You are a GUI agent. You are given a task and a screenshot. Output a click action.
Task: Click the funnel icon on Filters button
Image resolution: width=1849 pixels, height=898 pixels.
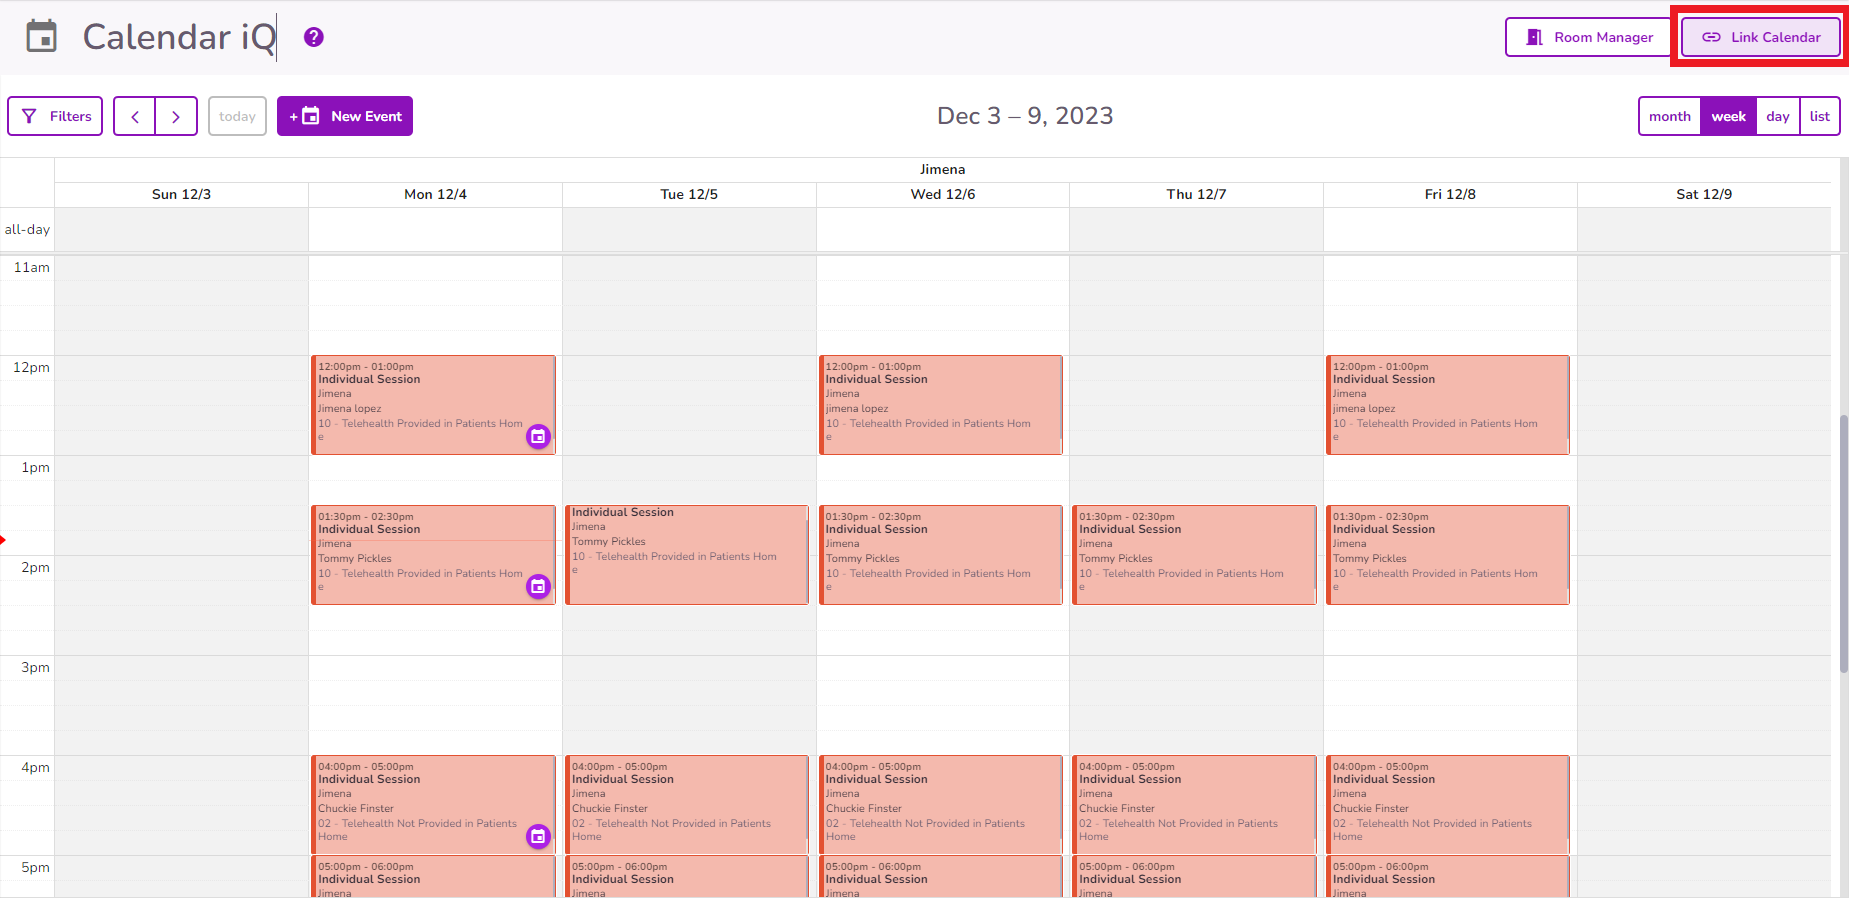click(x=30, y=116)
